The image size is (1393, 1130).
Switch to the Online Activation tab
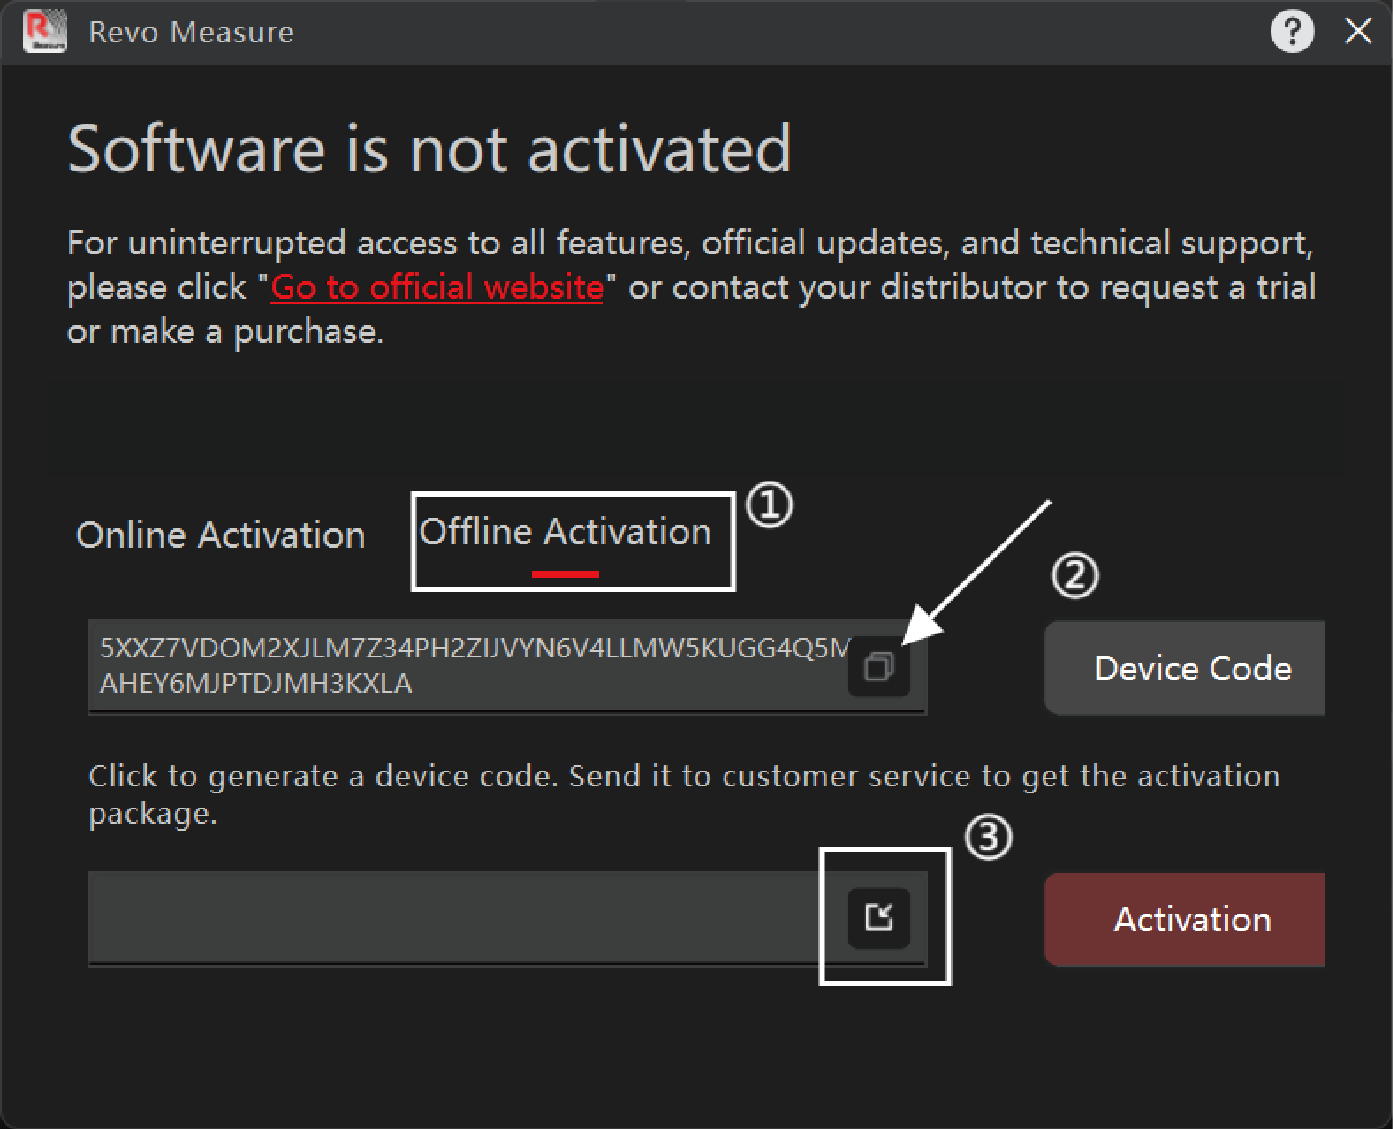221,535
